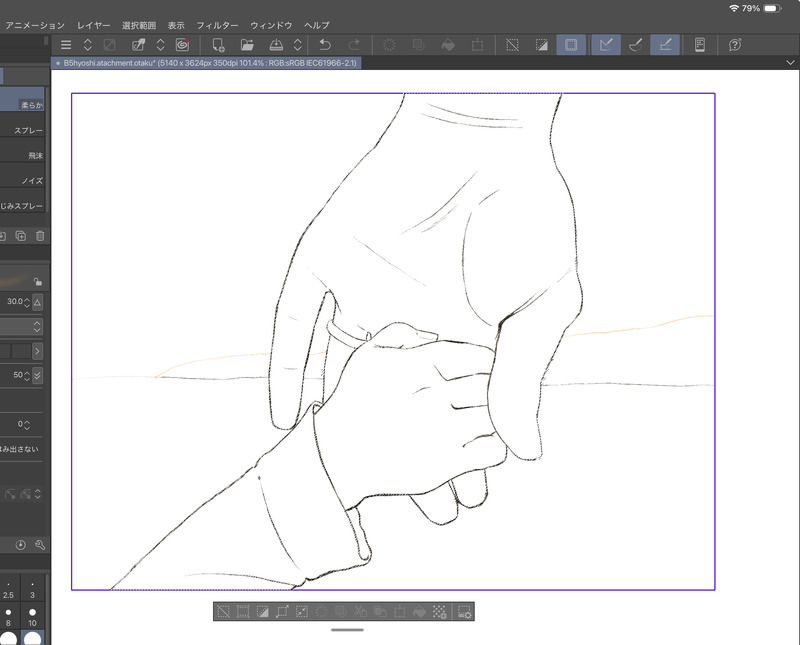The width and height of the screenshot is (800, 645).
Task: Add new tone from selection launcher
Action: pos(439,611)
